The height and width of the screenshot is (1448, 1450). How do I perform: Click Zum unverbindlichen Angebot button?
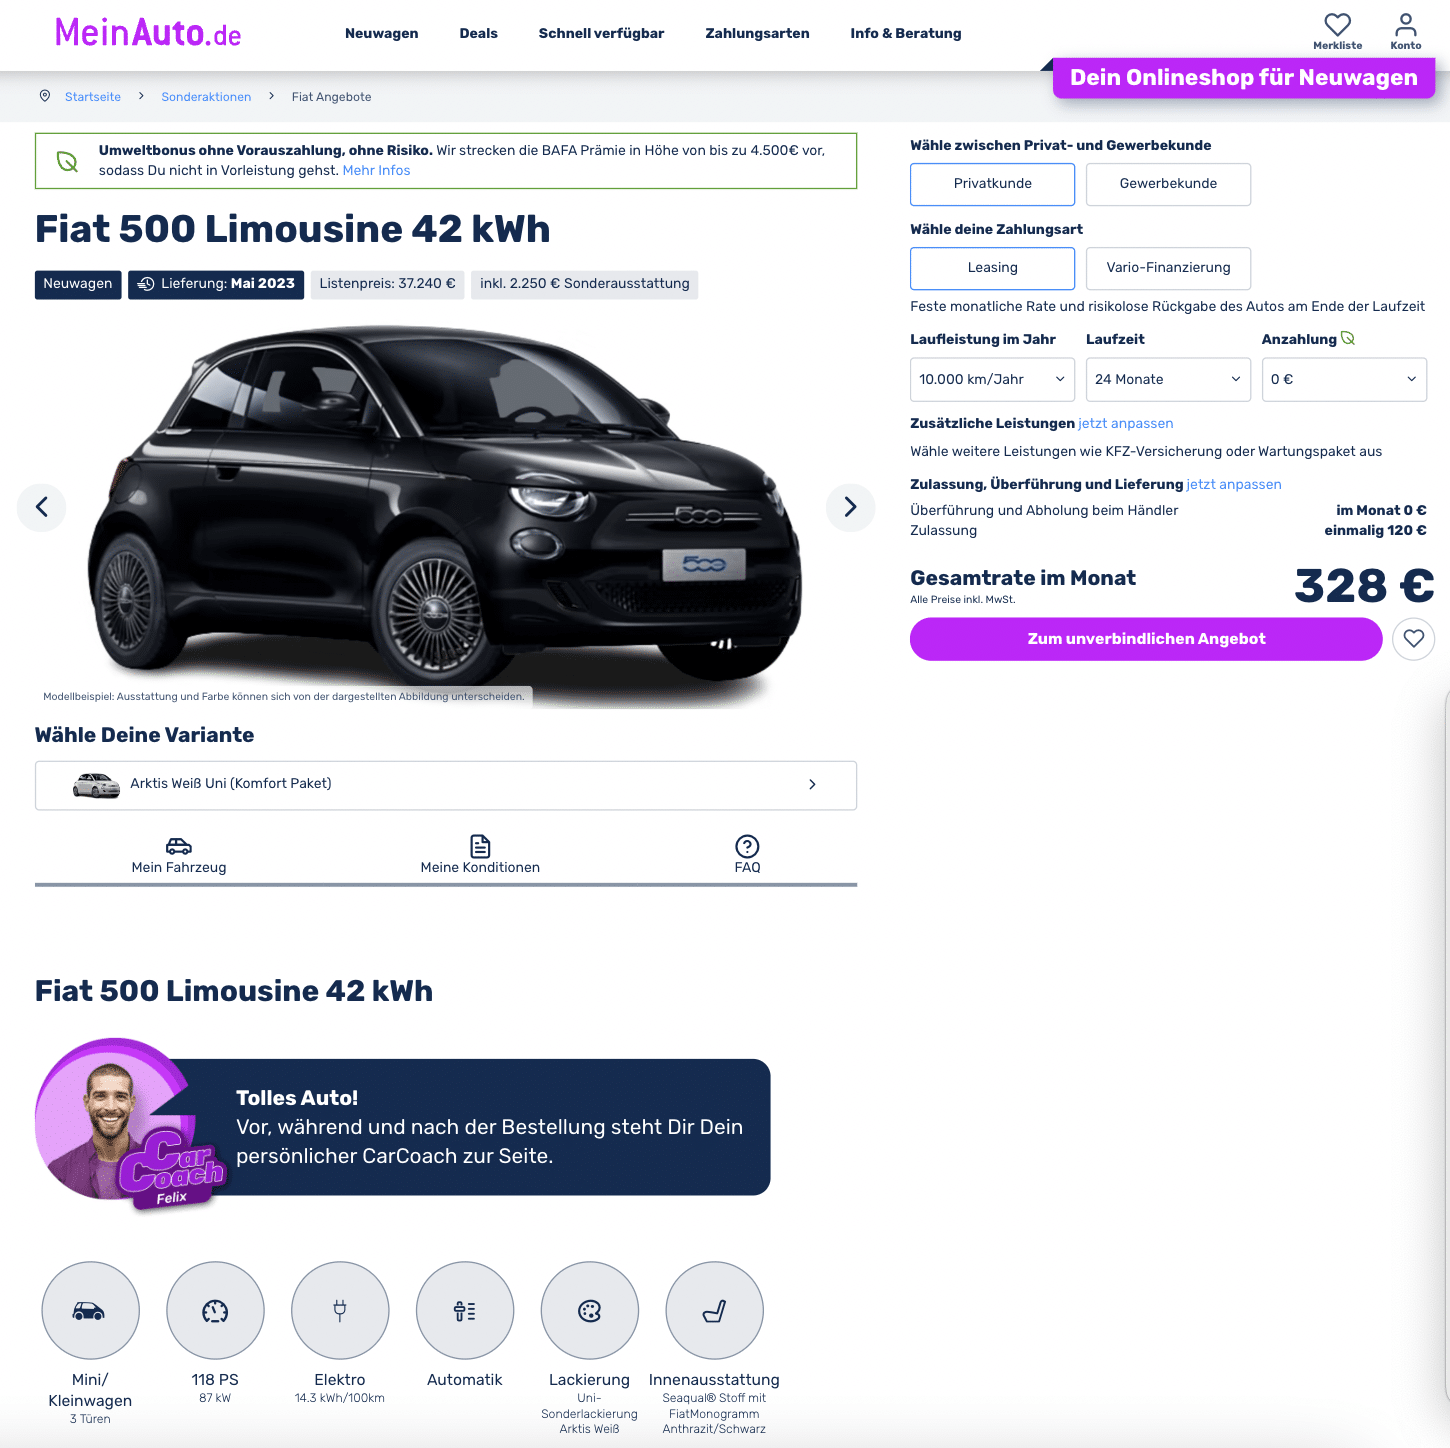(1146, 639)
